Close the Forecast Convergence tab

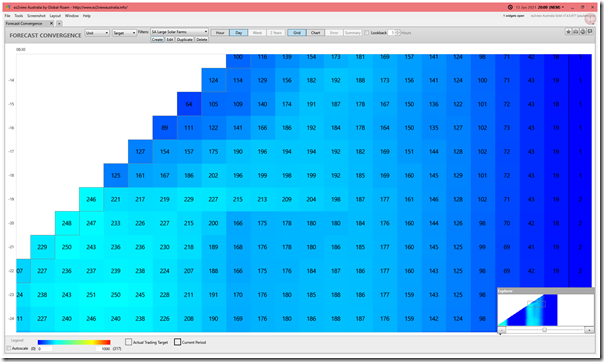coord(51,23)
